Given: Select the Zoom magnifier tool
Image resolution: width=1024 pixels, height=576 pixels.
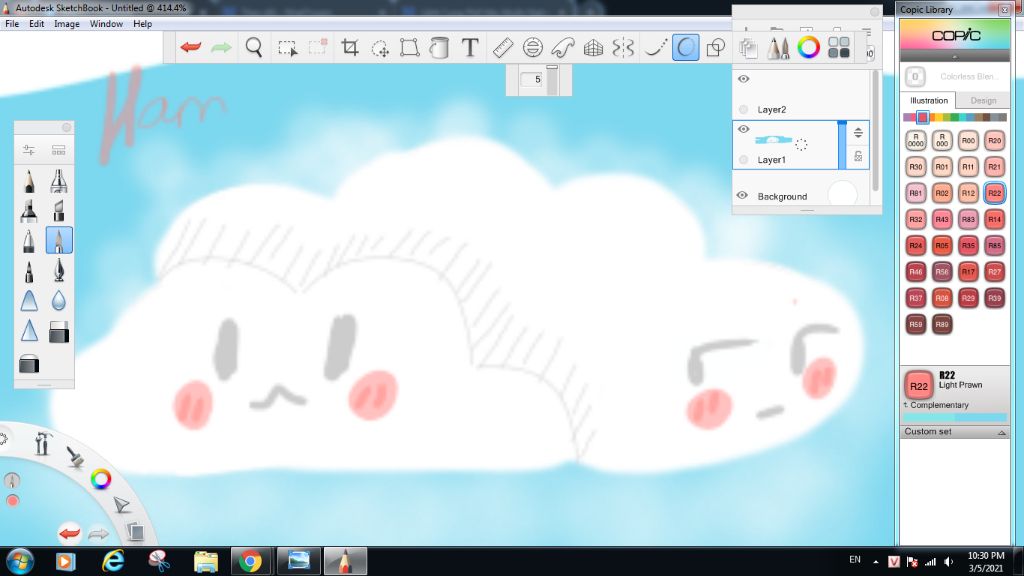Looking at the screenshot, I should 254,47.
